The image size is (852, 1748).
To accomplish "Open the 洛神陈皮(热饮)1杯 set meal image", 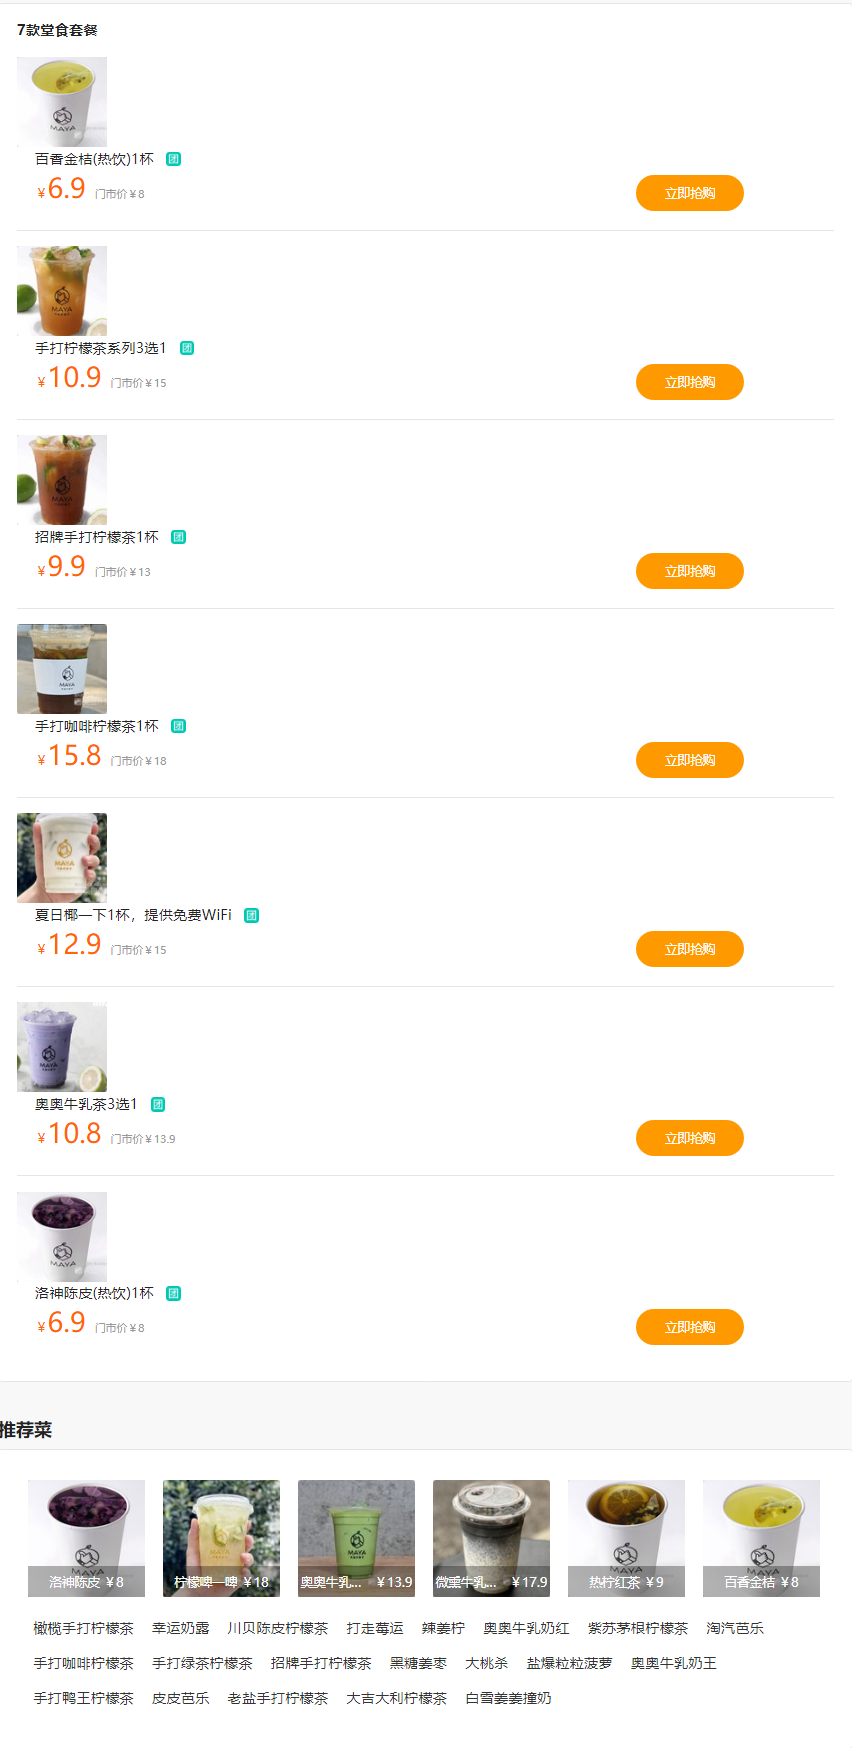I will point(62,1236).
